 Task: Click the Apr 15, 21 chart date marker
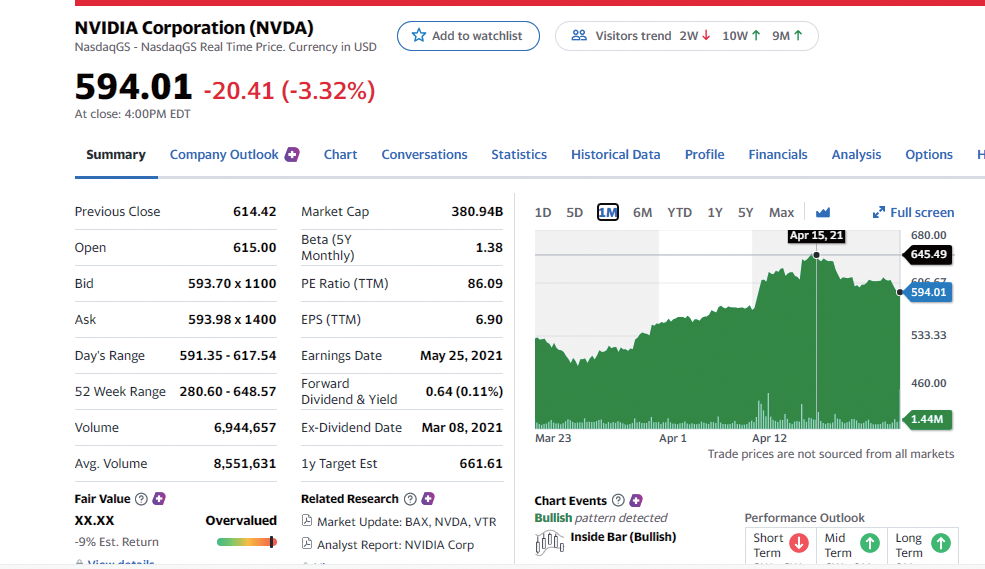coord(816,236)
